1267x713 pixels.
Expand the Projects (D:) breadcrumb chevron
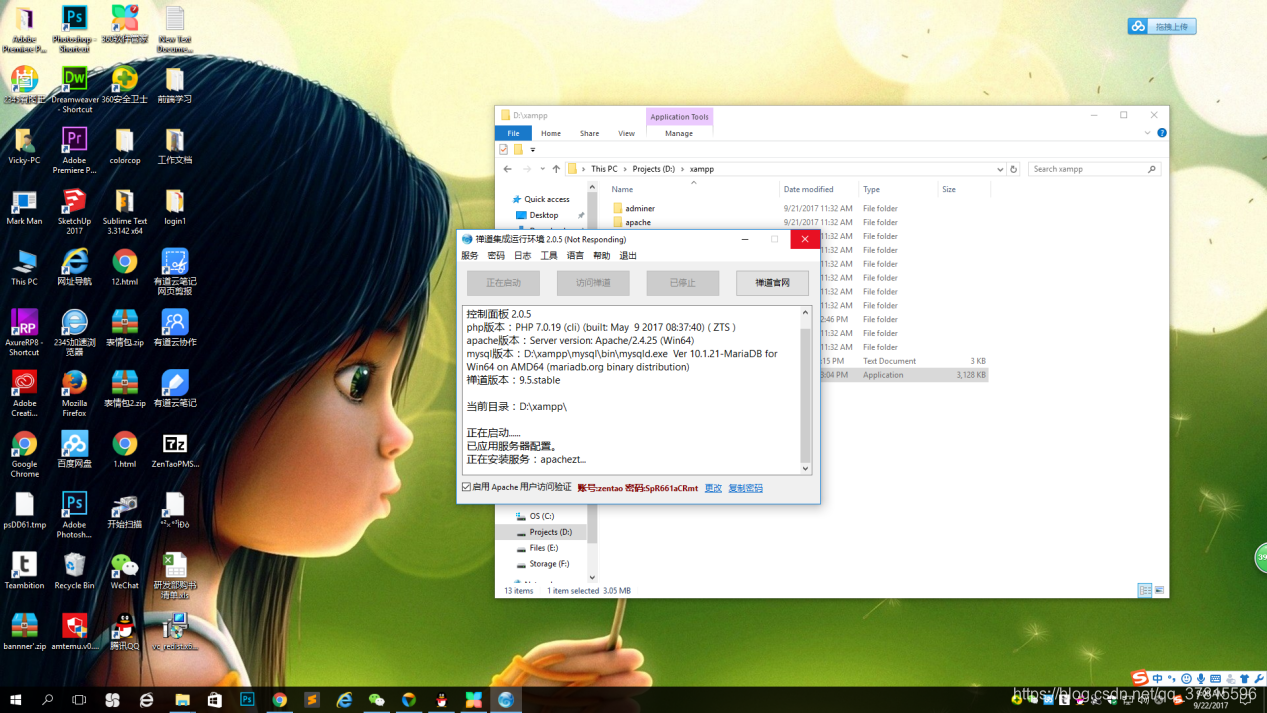682,169
